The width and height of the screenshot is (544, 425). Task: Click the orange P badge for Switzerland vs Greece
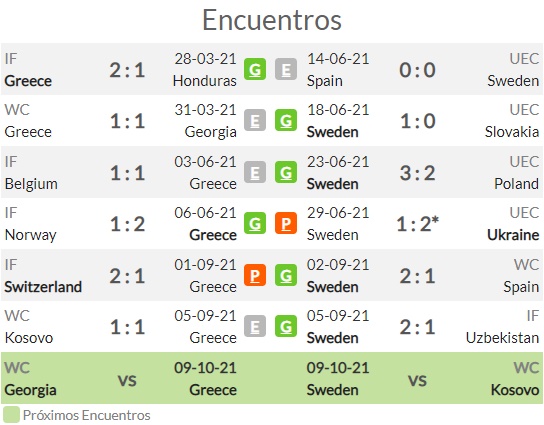pos(255,275)
